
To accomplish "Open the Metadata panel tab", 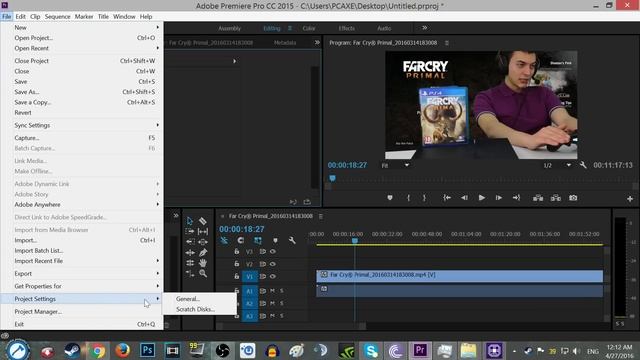I will pos(284,42).
